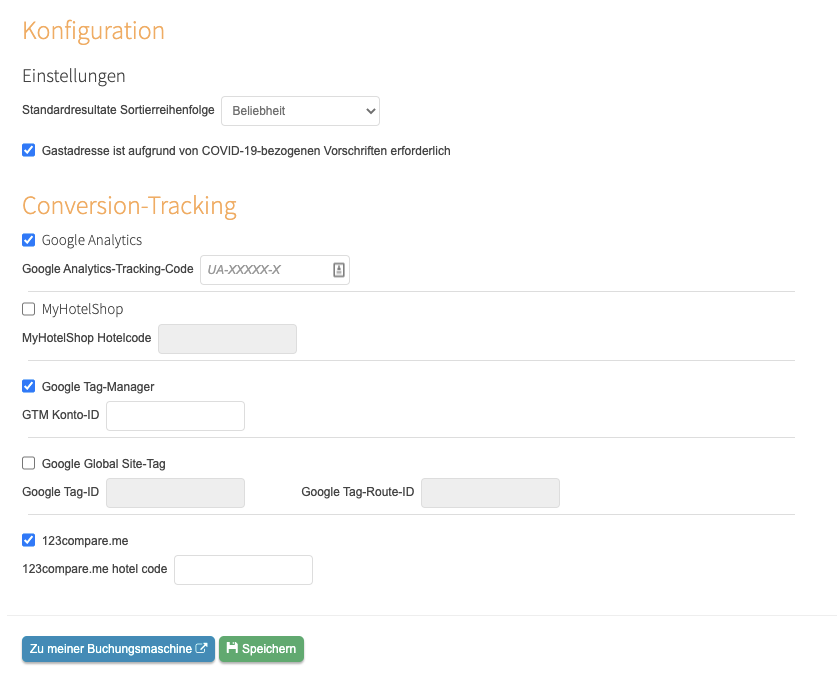The width and height of the screenshot is (837, 694).
Task: Click the Google Tag-ID field
Action: (176, 493)
